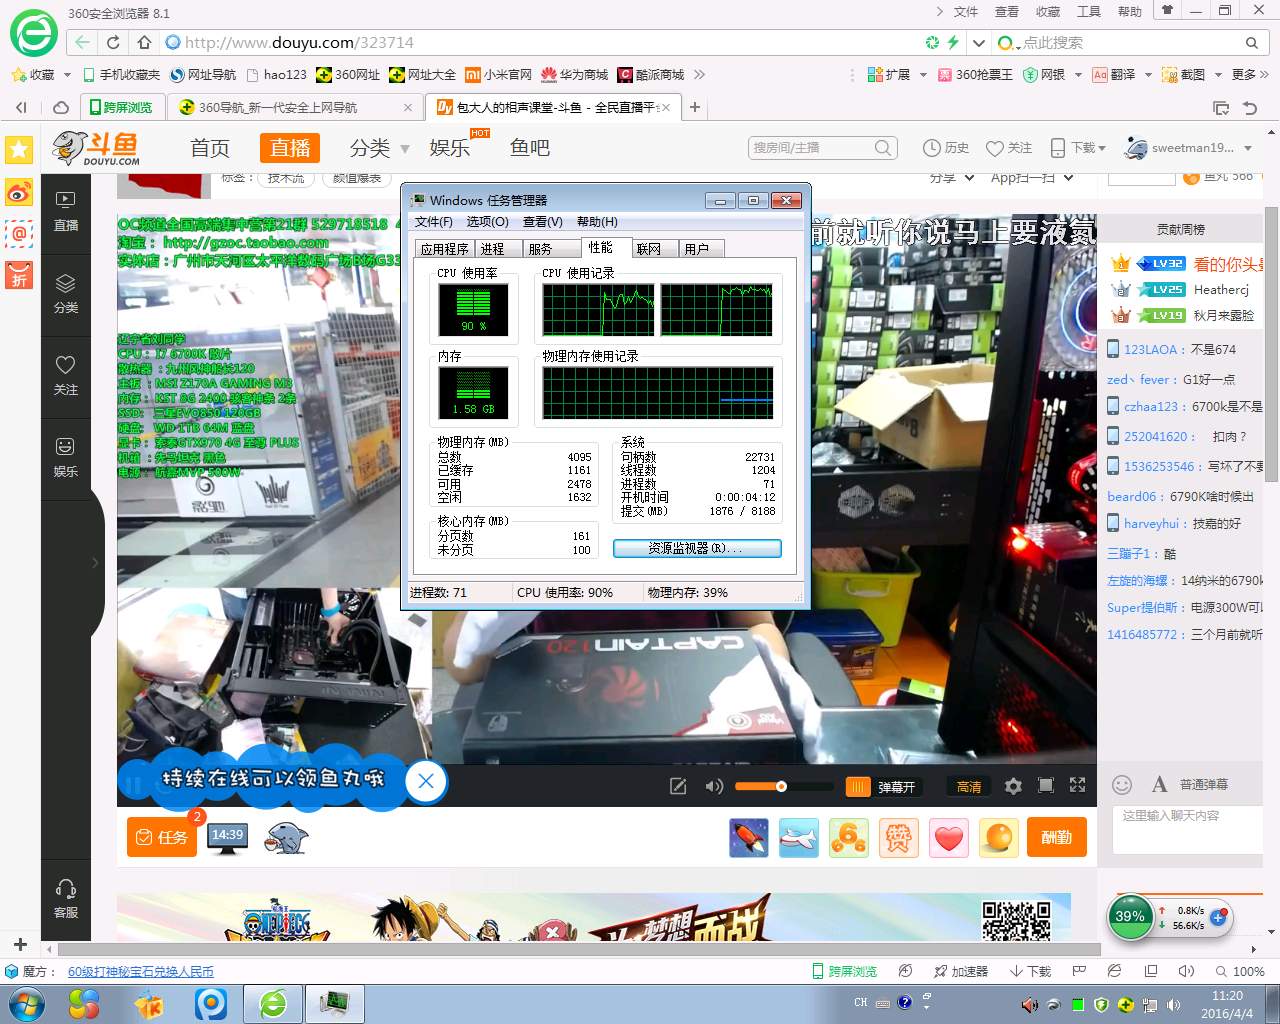Image resolution: width=1280 pixels, height=1024 pixels.
Task: Toggle the player theater mode square icon
Action: click(1046, 786)
